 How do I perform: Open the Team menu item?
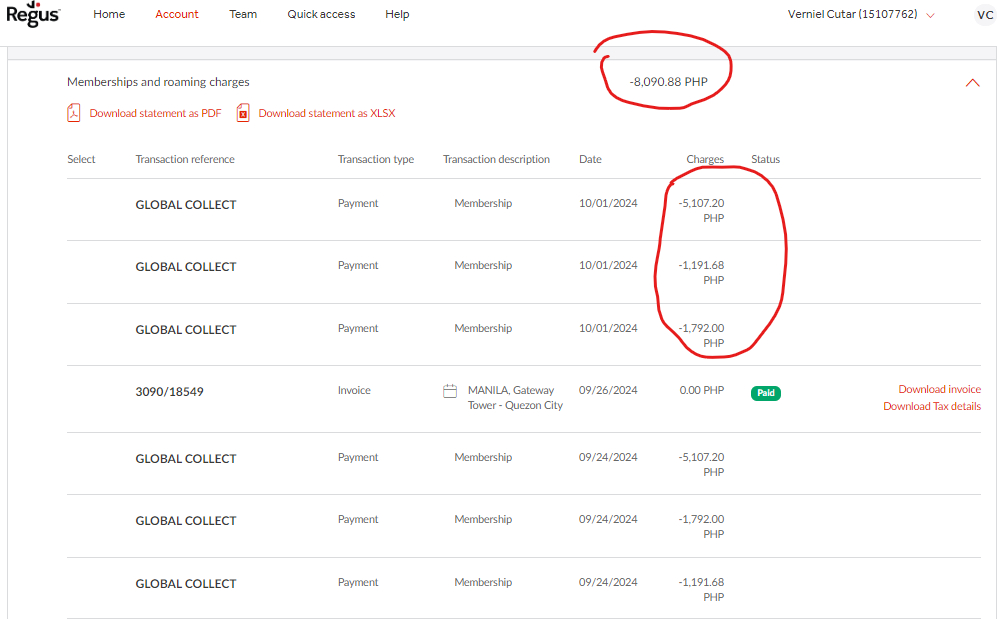(x=243, y=15)
